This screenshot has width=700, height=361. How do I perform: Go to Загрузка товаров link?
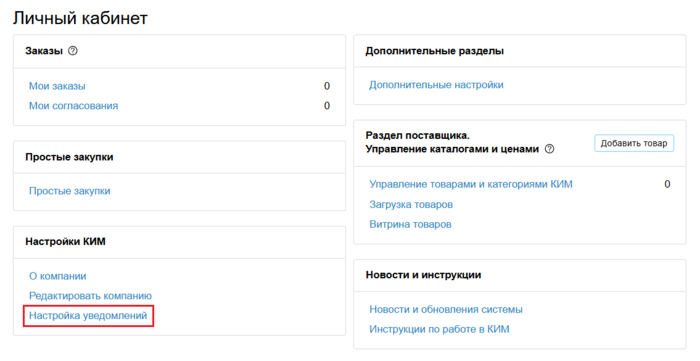point(411,204)
